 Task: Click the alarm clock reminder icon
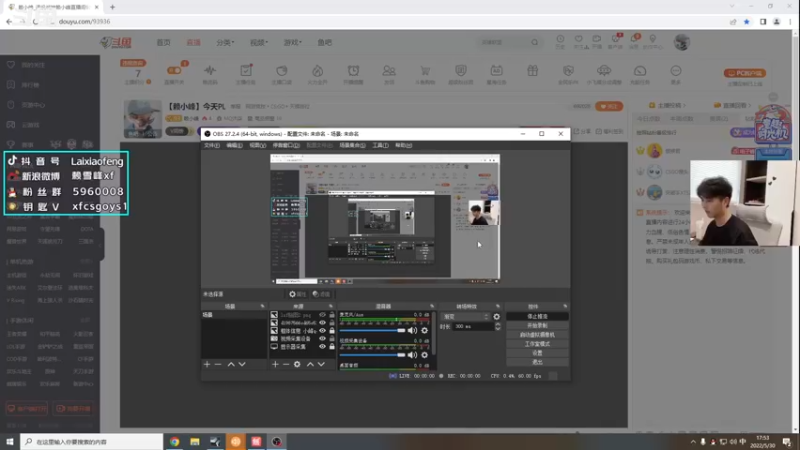click(x=353, y=70)
